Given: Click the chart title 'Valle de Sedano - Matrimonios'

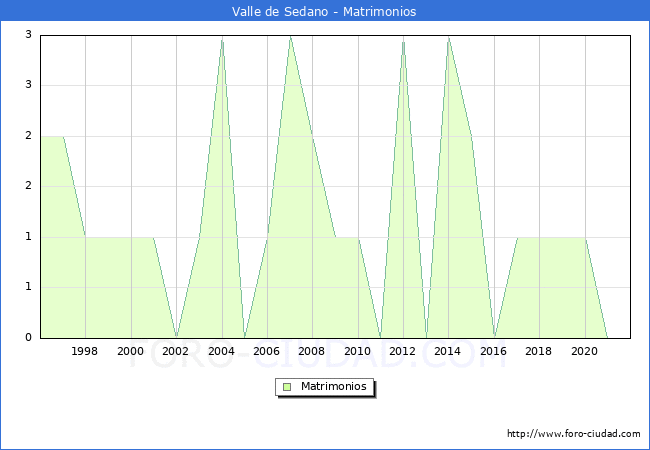Looking at the screenshot, I should coord(324,12).
